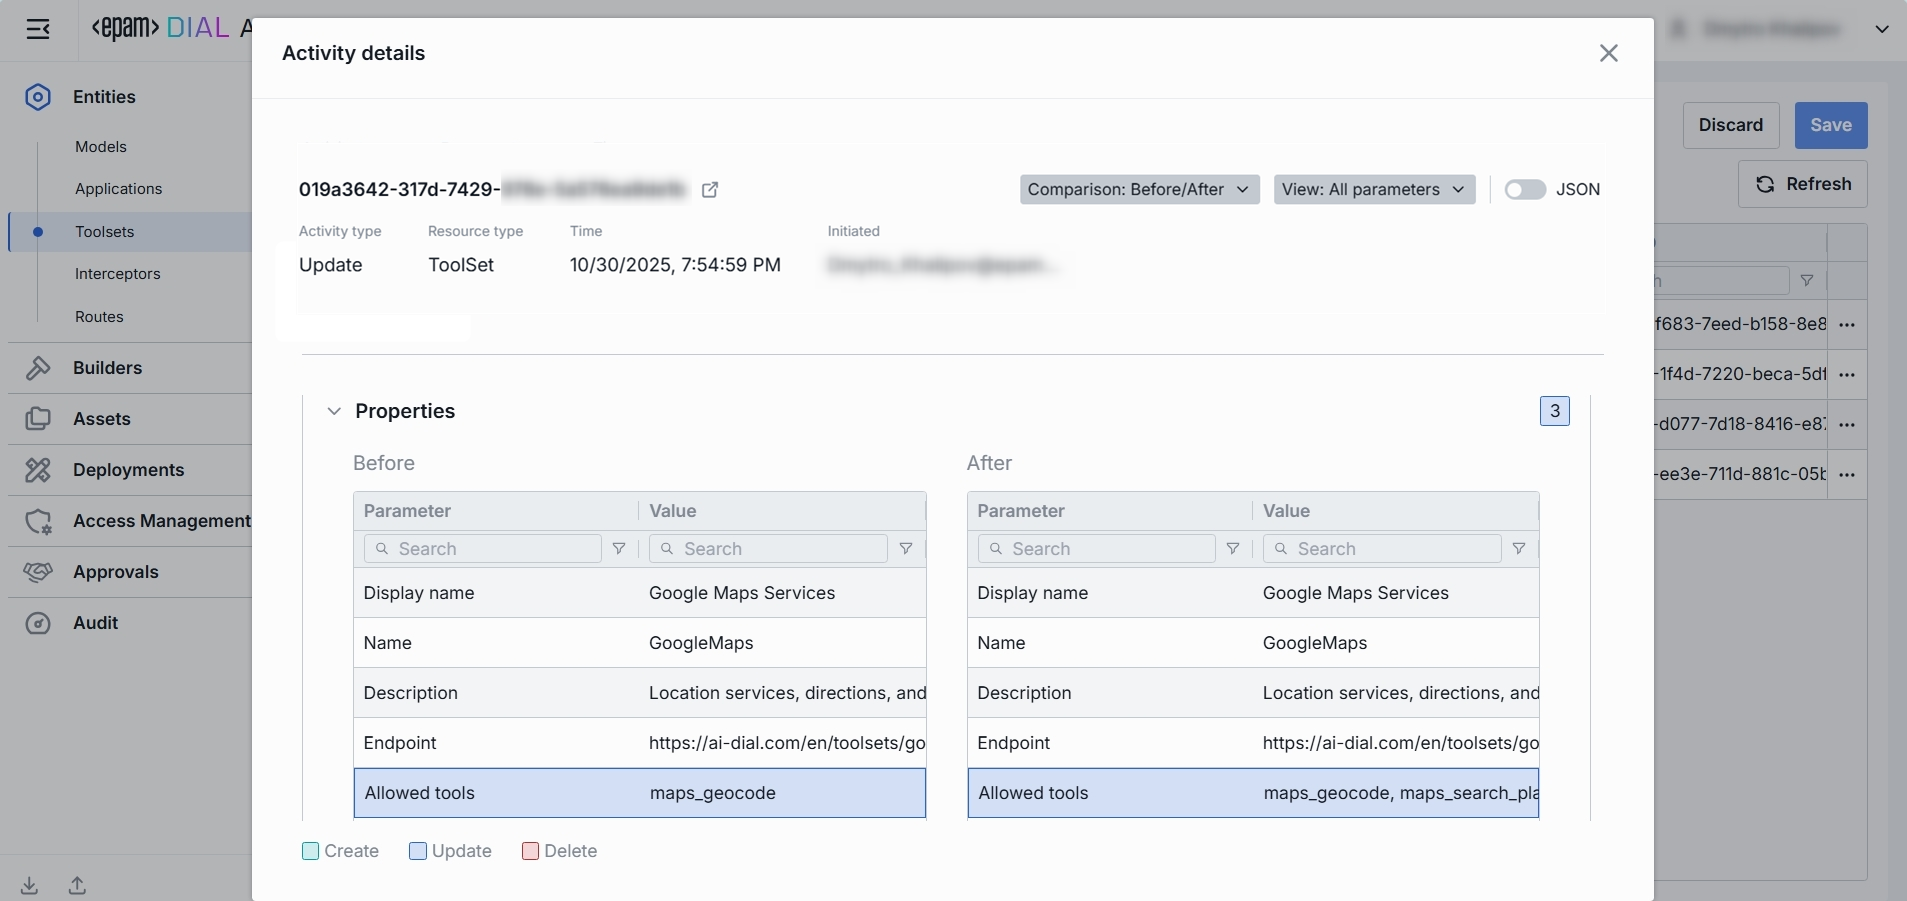Click the Audit icon in sidebar
This screenshot has height=901, width=1907.
point(38,623)
